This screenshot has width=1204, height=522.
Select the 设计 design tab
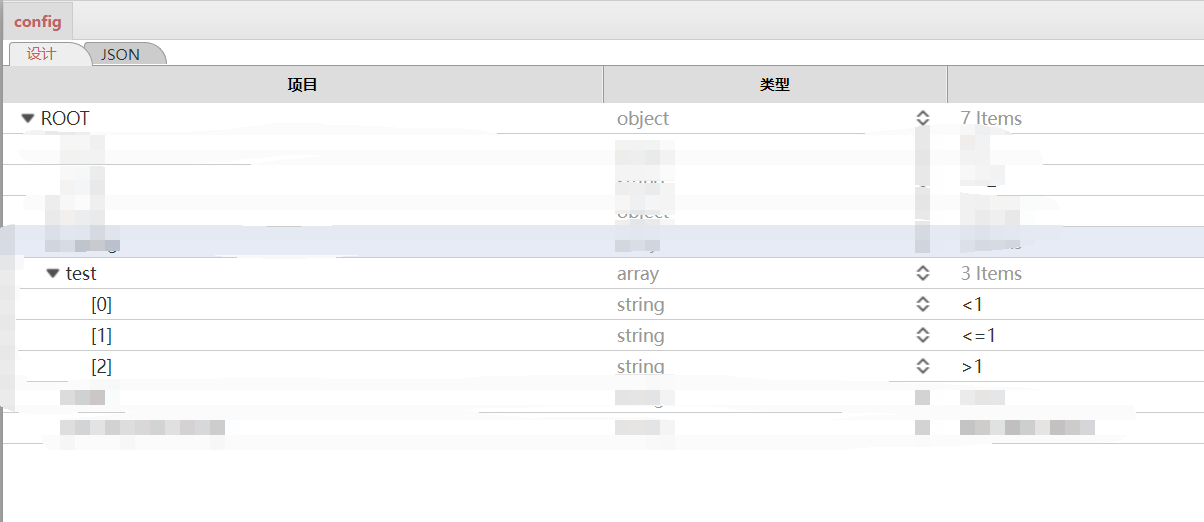pyautogui.click(x=41, y=54)
